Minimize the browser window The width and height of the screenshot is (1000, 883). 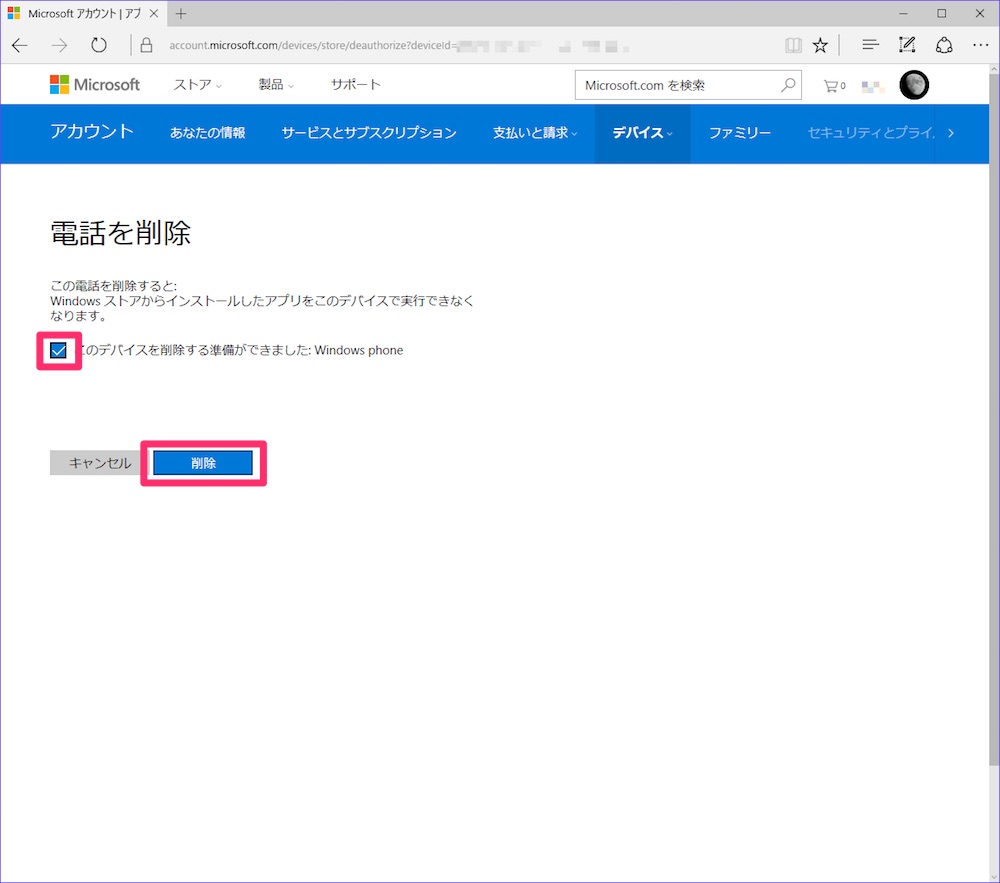903,13
